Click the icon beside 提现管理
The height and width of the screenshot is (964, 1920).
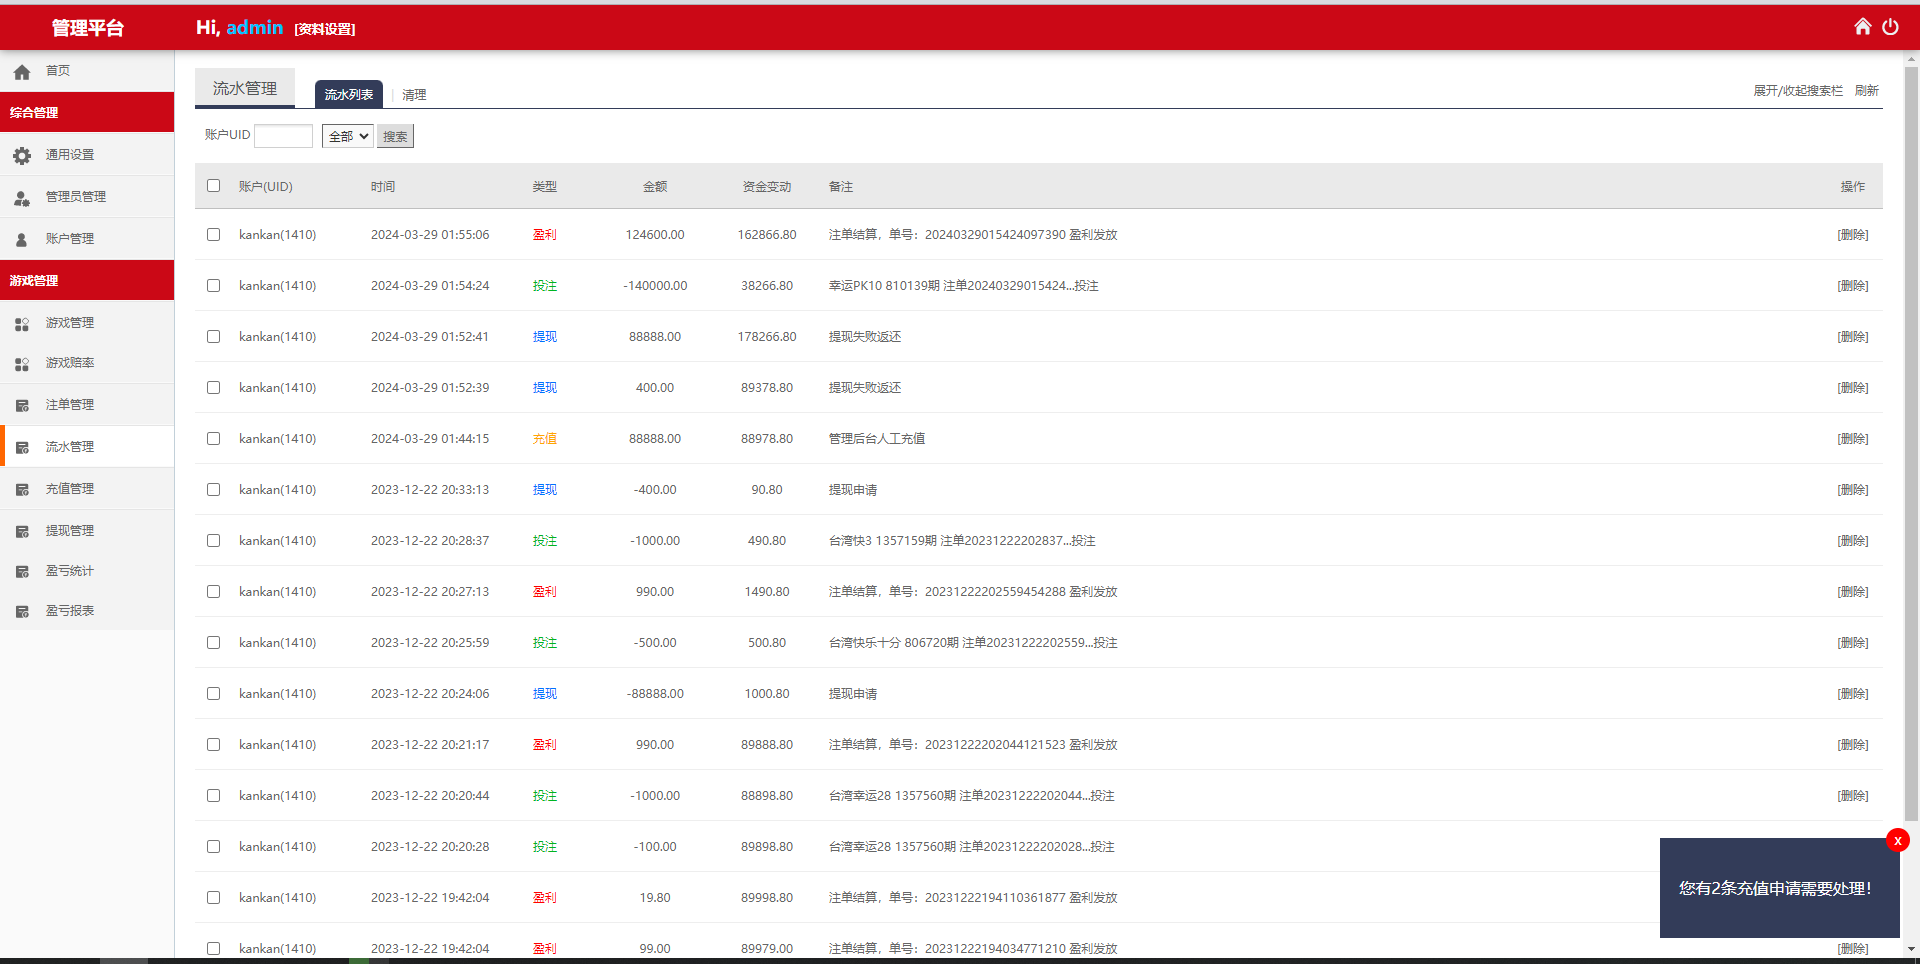tap(22, 532)
